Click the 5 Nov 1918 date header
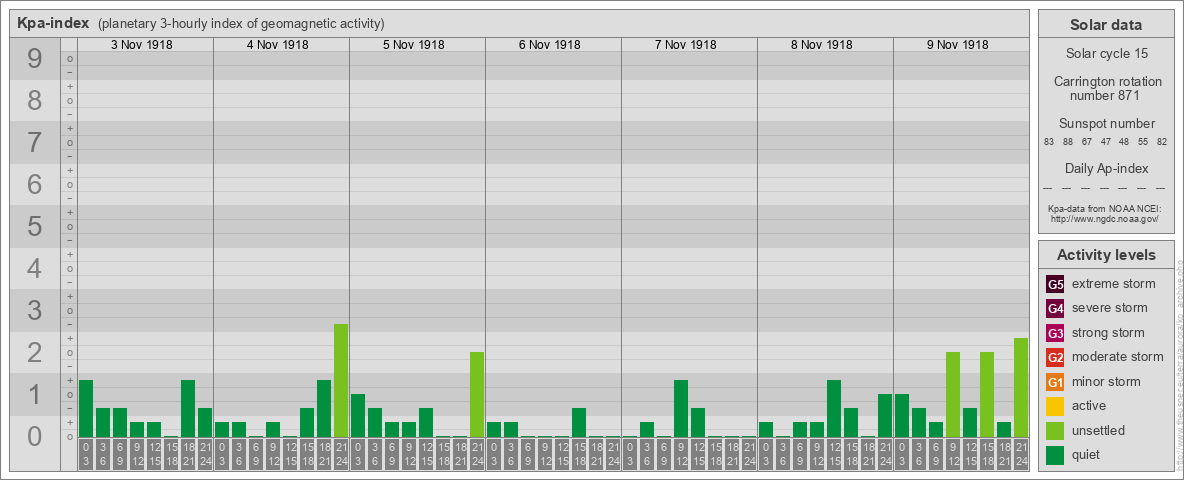 coord(413,45)
